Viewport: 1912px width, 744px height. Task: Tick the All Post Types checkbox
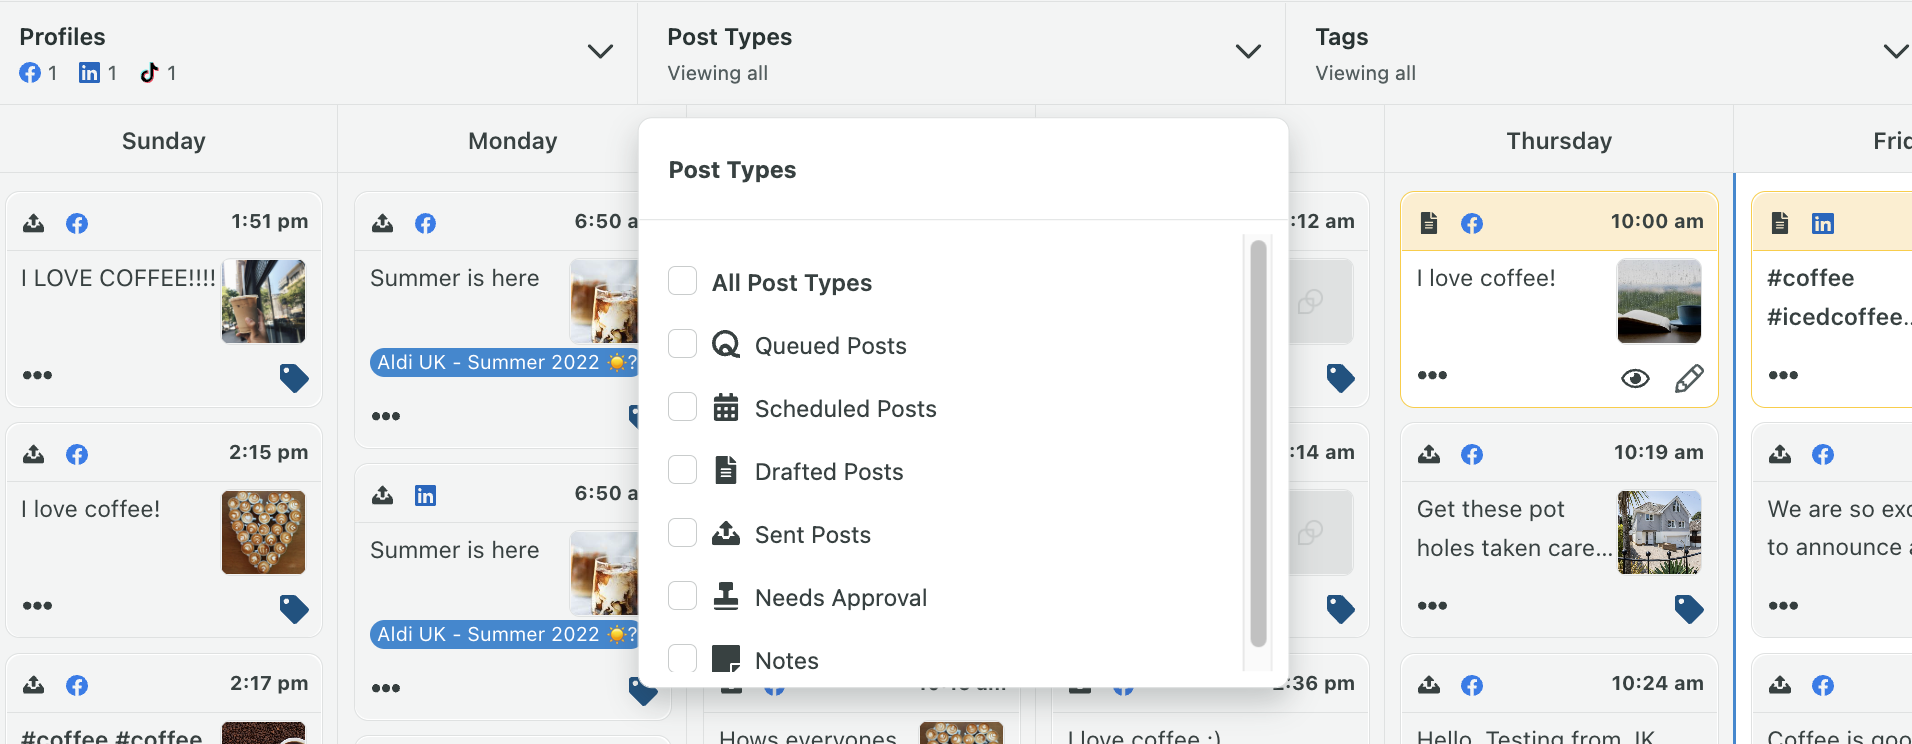682,281
